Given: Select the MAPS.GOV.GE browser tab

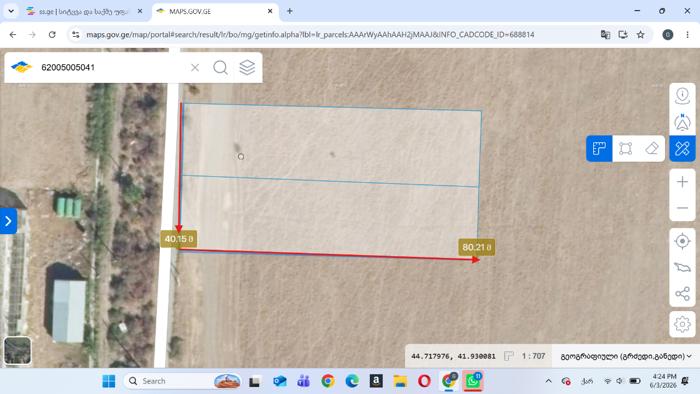Looking at the screenshot, I should (x=214, y=12).
